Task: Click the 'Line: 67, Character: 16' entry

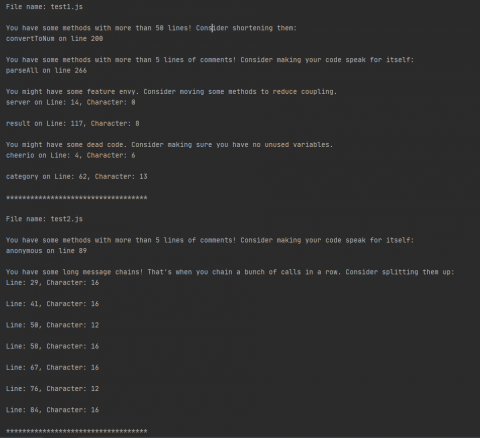Action: (x=52, y=368)
